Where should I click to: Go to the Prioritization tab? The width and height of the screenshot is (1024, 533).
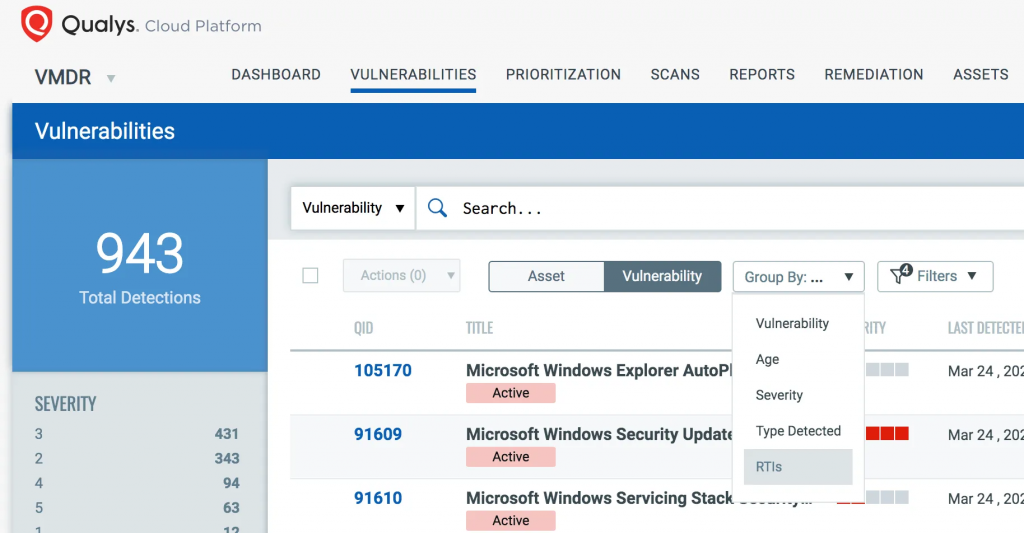563,75
